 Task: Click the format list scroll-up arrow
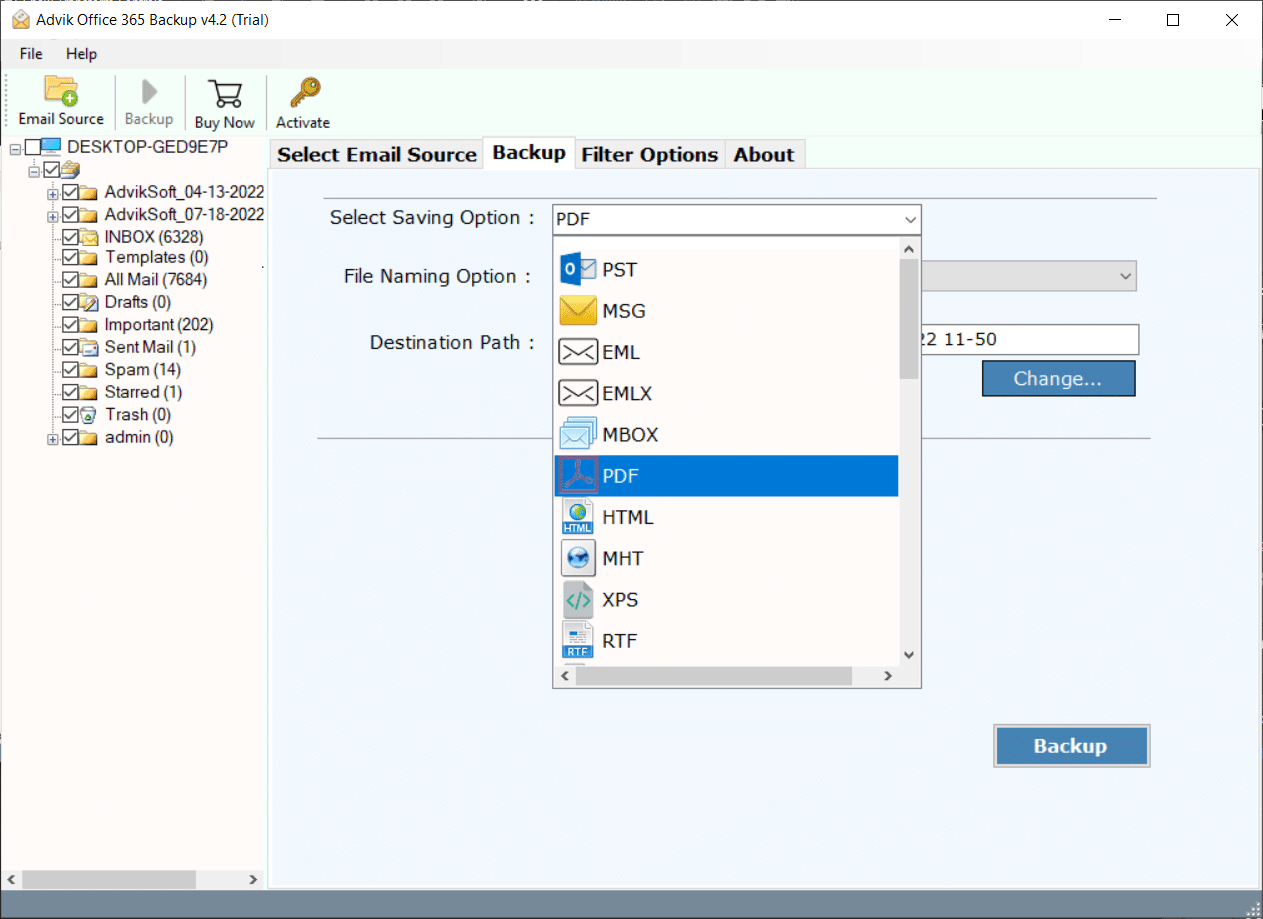point(909,250)
